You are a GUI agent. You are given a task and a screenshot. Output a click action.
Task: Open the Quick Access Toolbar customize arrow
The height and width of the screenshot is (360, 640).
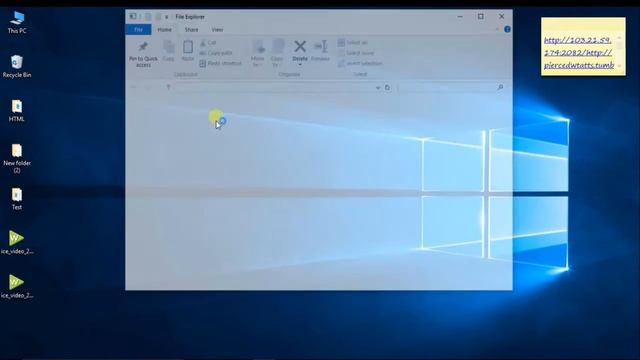click(x=167, y=17)
